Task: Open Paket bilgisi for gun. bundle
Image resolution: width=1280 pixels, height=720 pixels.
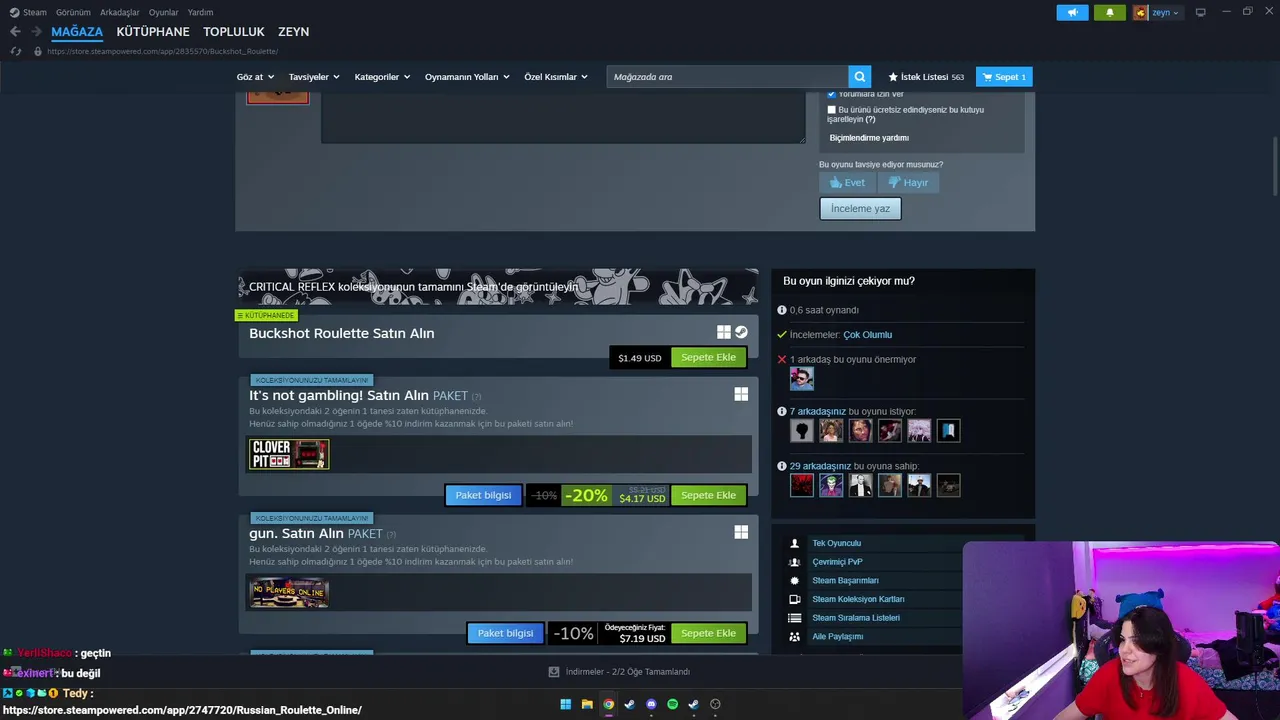Action: pos(505,633)
